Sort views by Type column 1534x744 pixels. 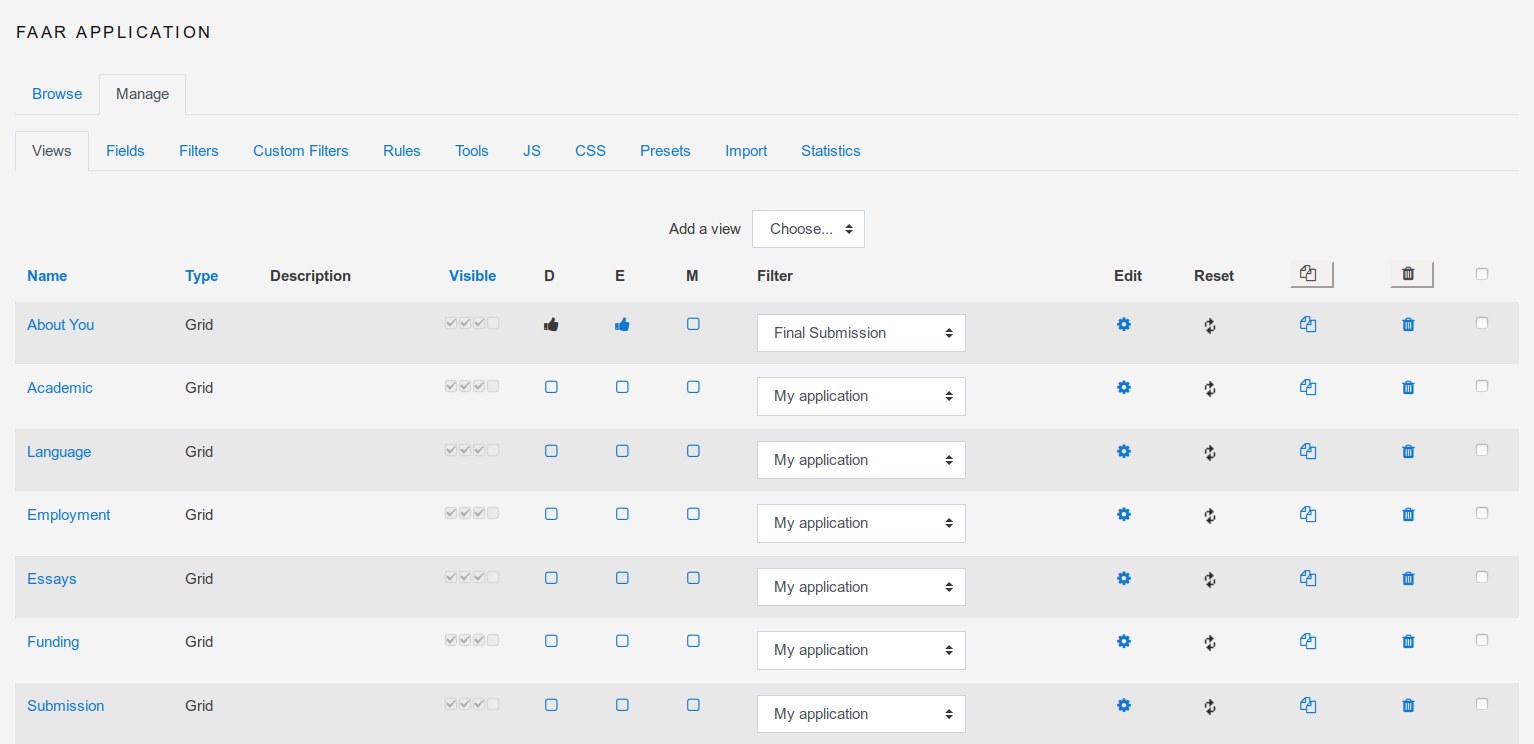(201, 276)
